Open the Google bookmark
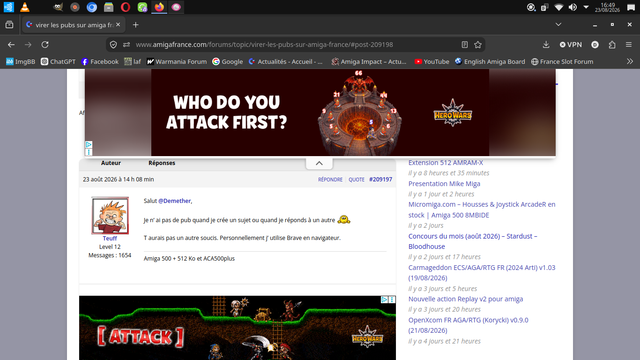This screenshot has width=640, height=360. pos(227,62)
